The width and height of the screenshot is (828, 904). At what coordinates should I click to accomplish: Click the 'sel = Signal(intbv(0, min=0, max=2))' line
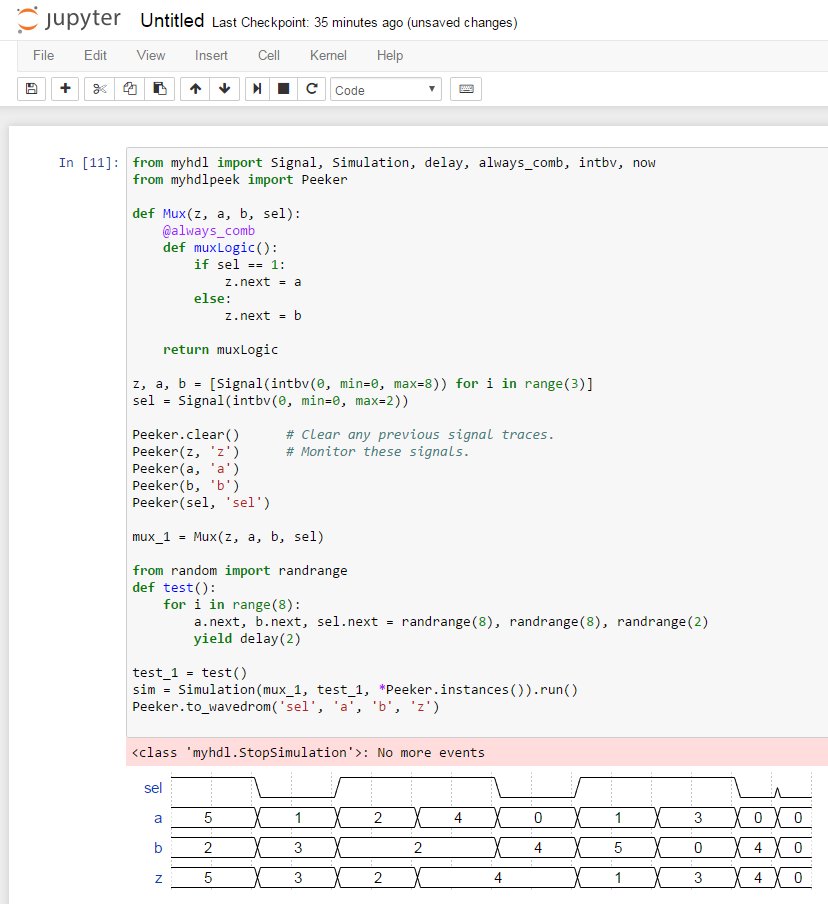[270, 400]
